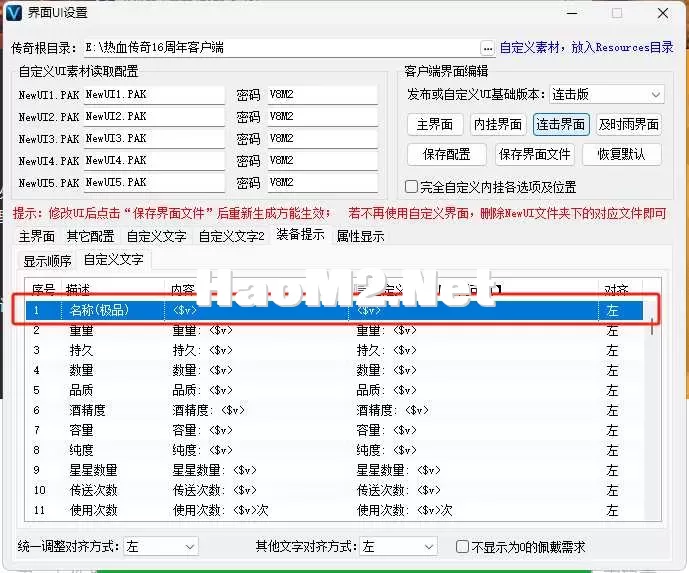This screenshot has height=573, width=689.
Task: Open the 自定义文字 sub-tab
Action: pyautogui.click(x=114, y=259)
